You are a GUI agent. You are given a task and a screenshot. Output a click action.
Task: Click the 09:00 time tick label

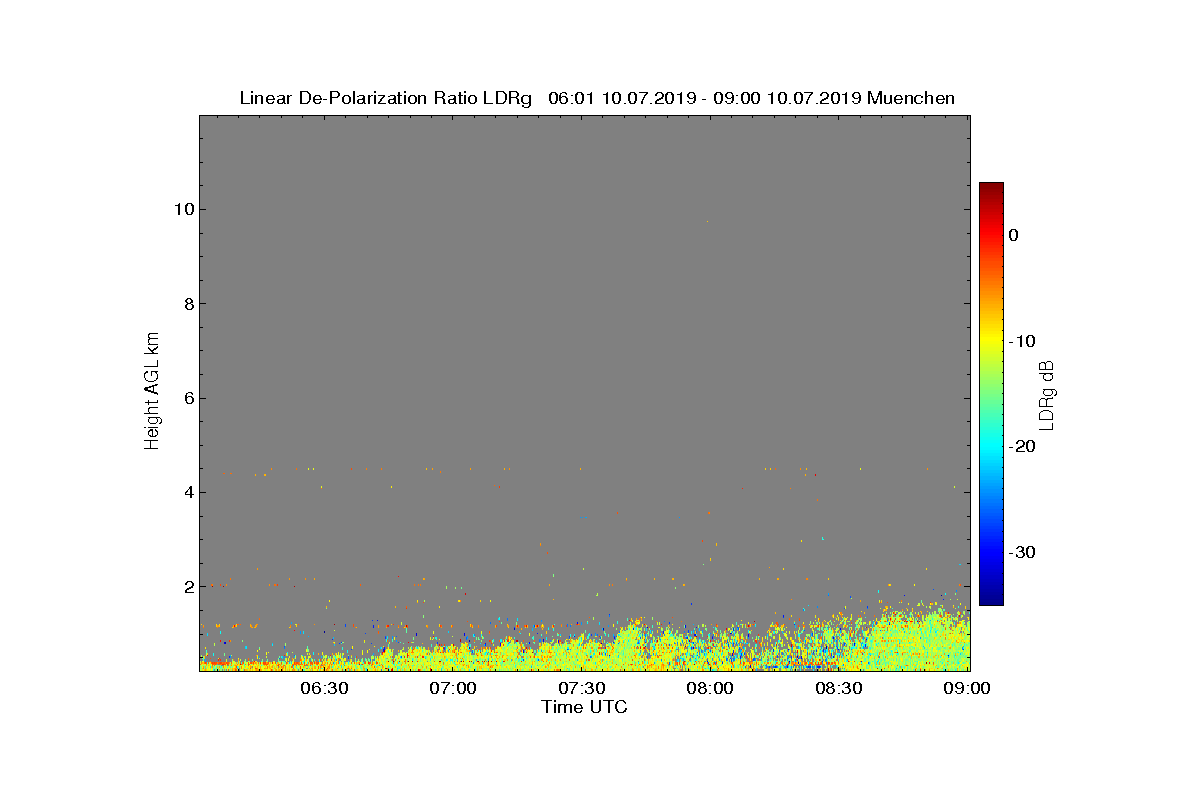tap(968, 689)
